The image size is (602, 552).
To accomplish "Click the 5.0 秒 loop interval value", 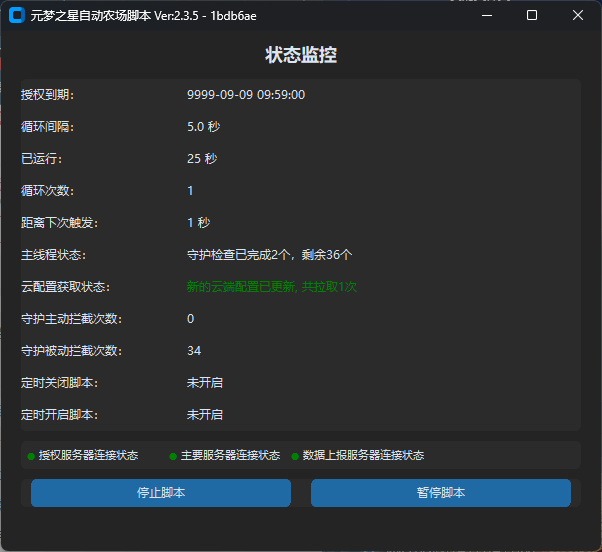I will [203, 127].
